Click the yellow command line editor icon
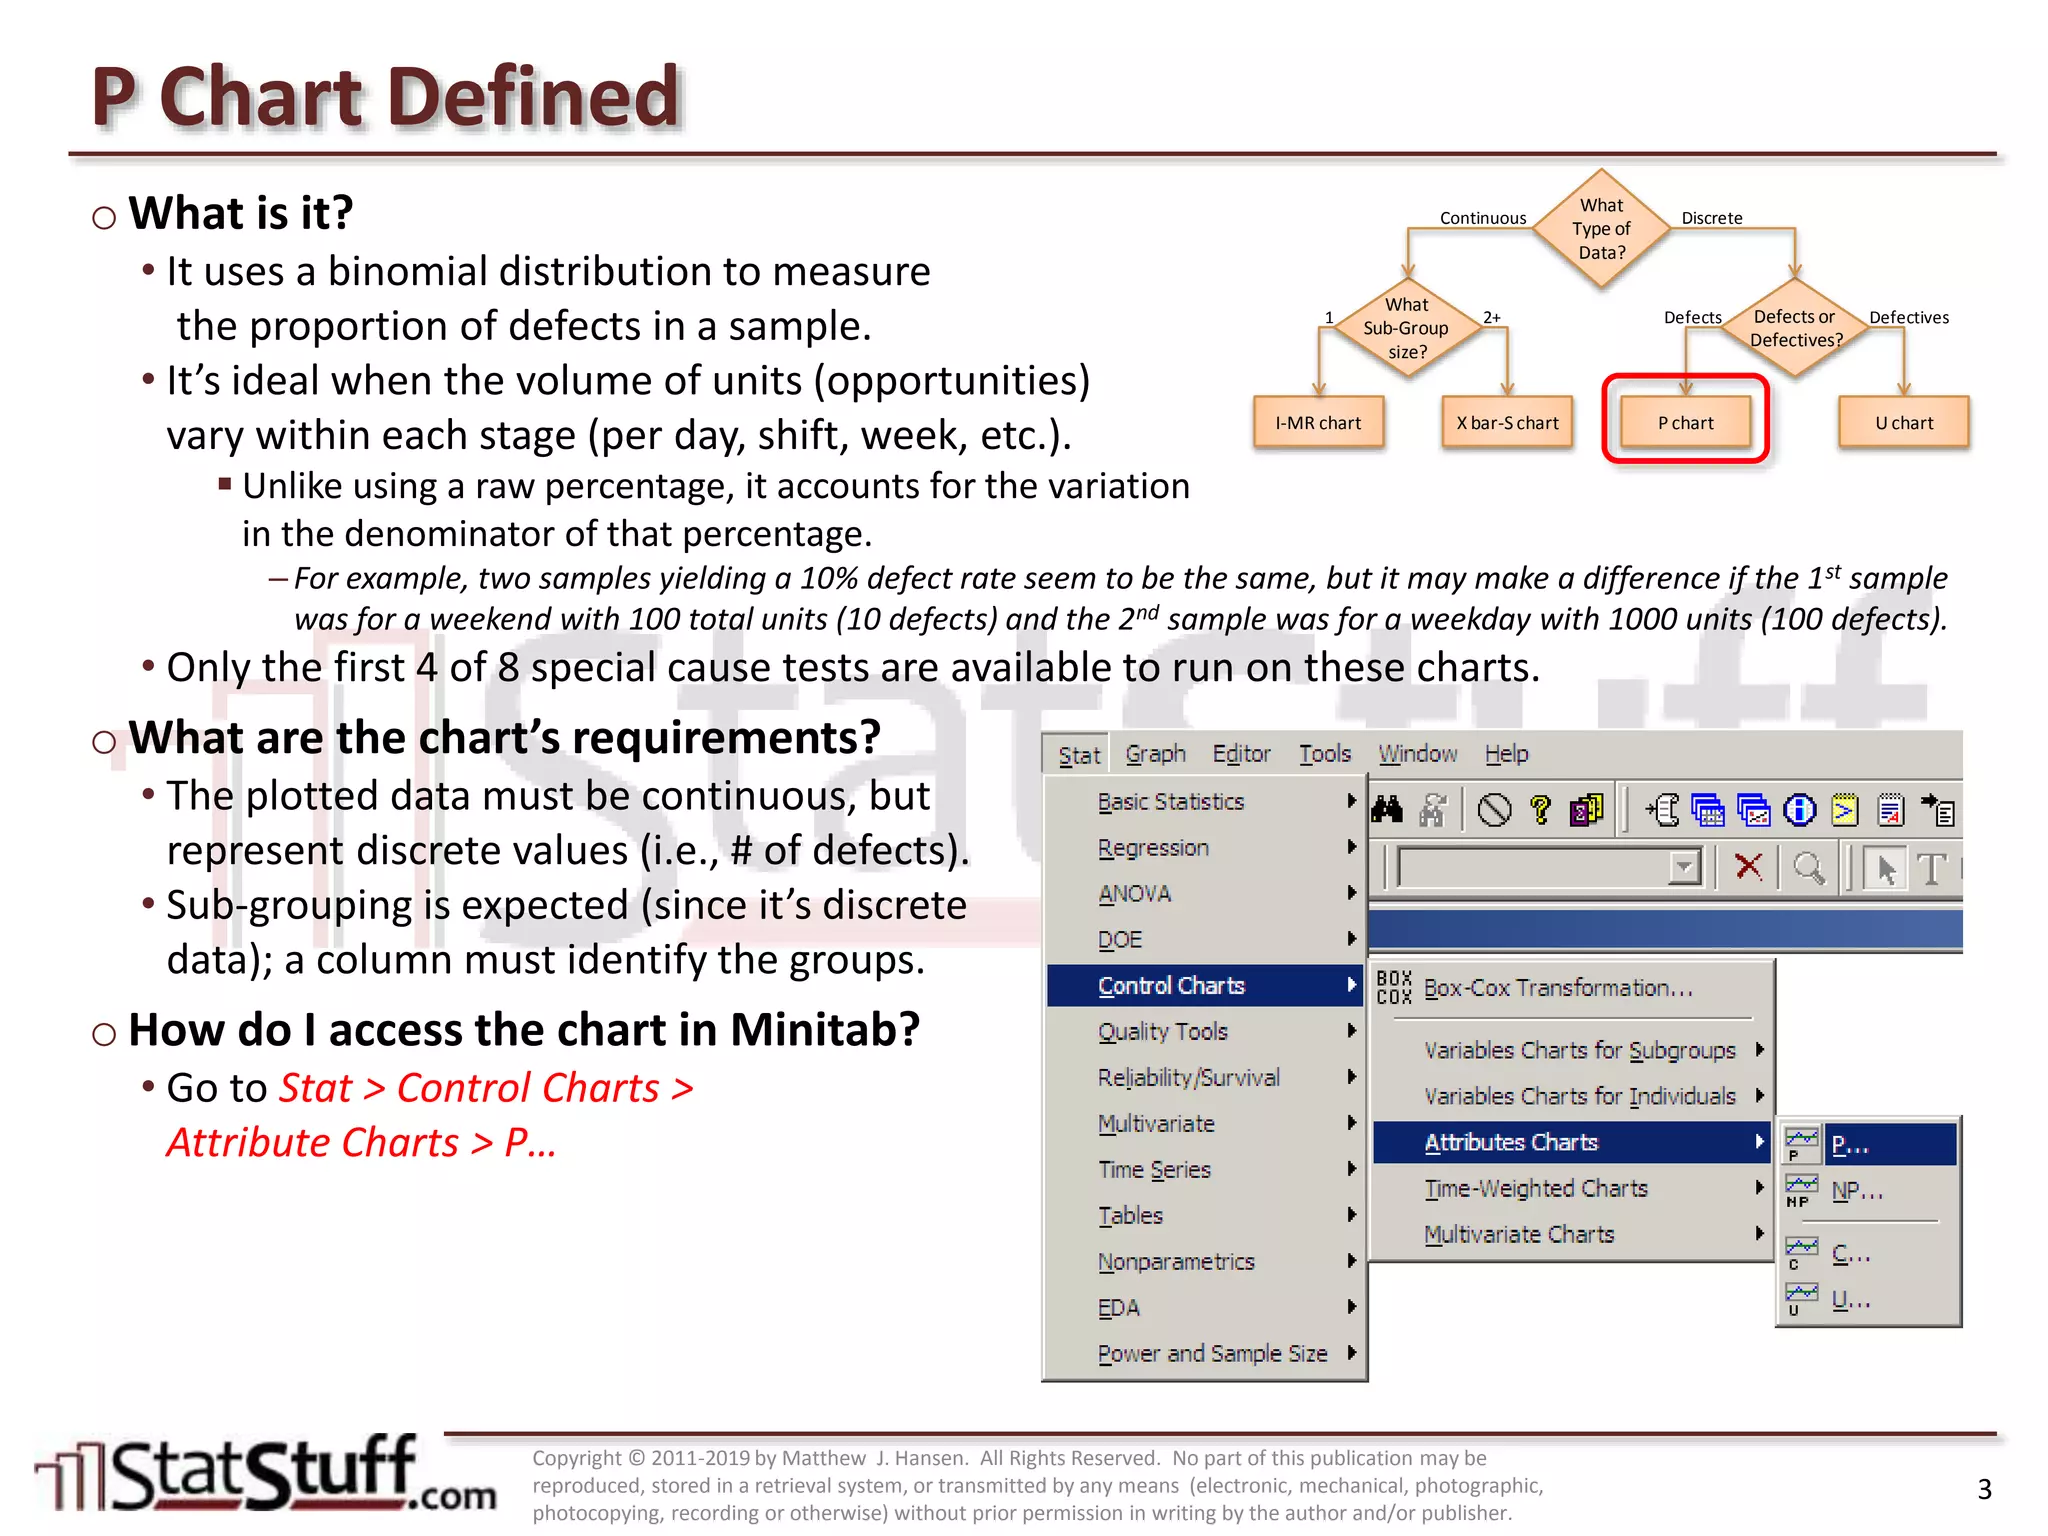Image resolution: width=2048 pixels, height=1536 pixels. click(x=1845, y=809)
